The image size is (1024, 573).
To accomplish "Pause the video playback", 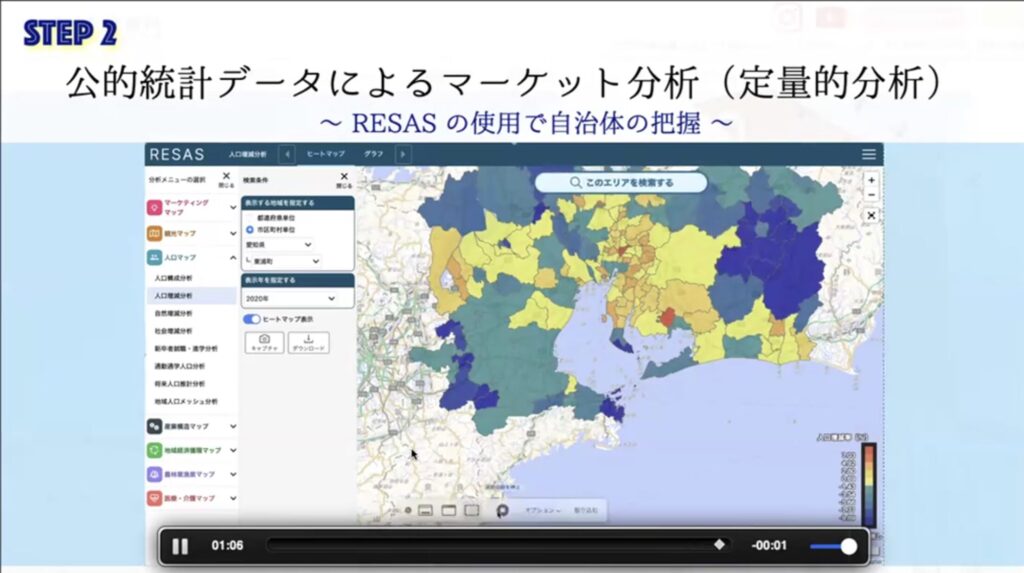I will coord(180,546).
